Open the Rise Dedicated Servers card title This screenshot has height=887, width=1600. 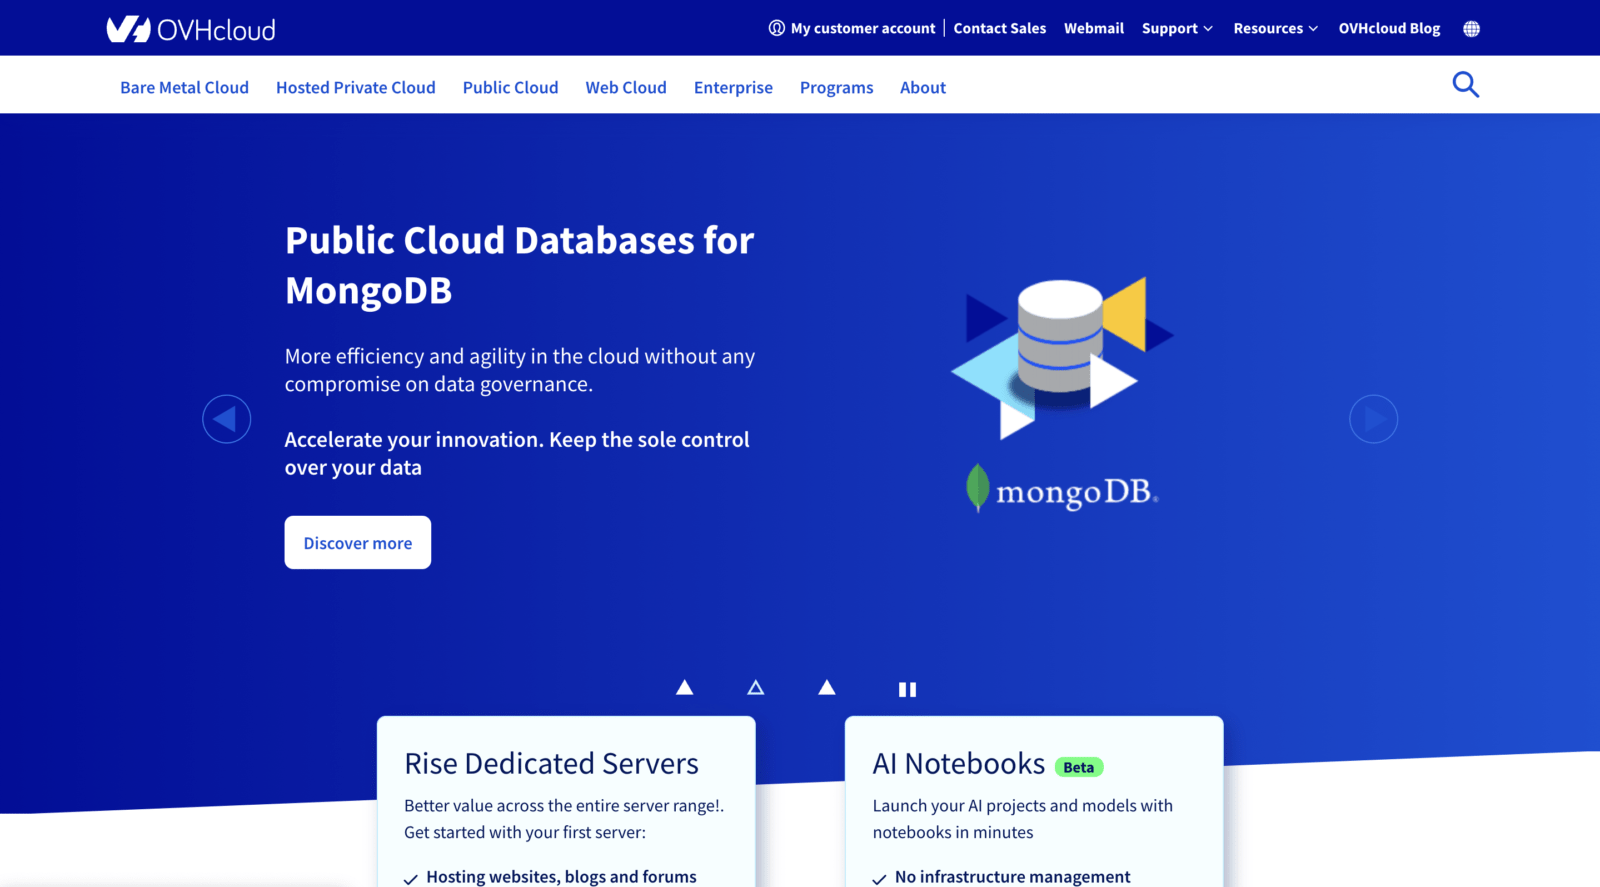pos(551,764)
